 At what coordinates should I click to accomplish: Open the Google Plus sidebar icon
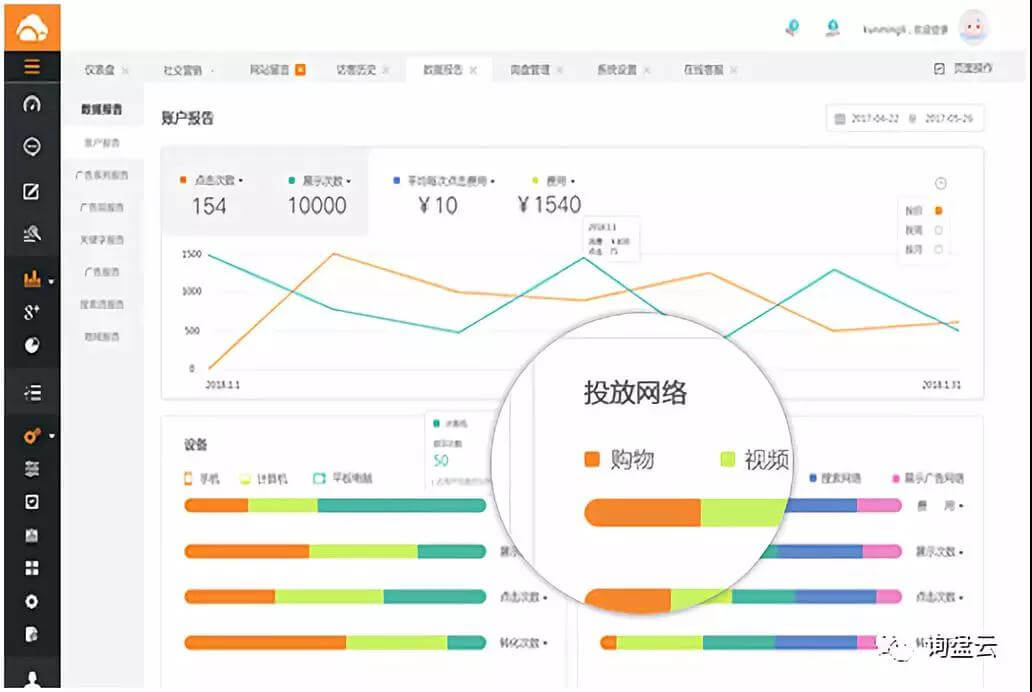(x=32, y=312)
